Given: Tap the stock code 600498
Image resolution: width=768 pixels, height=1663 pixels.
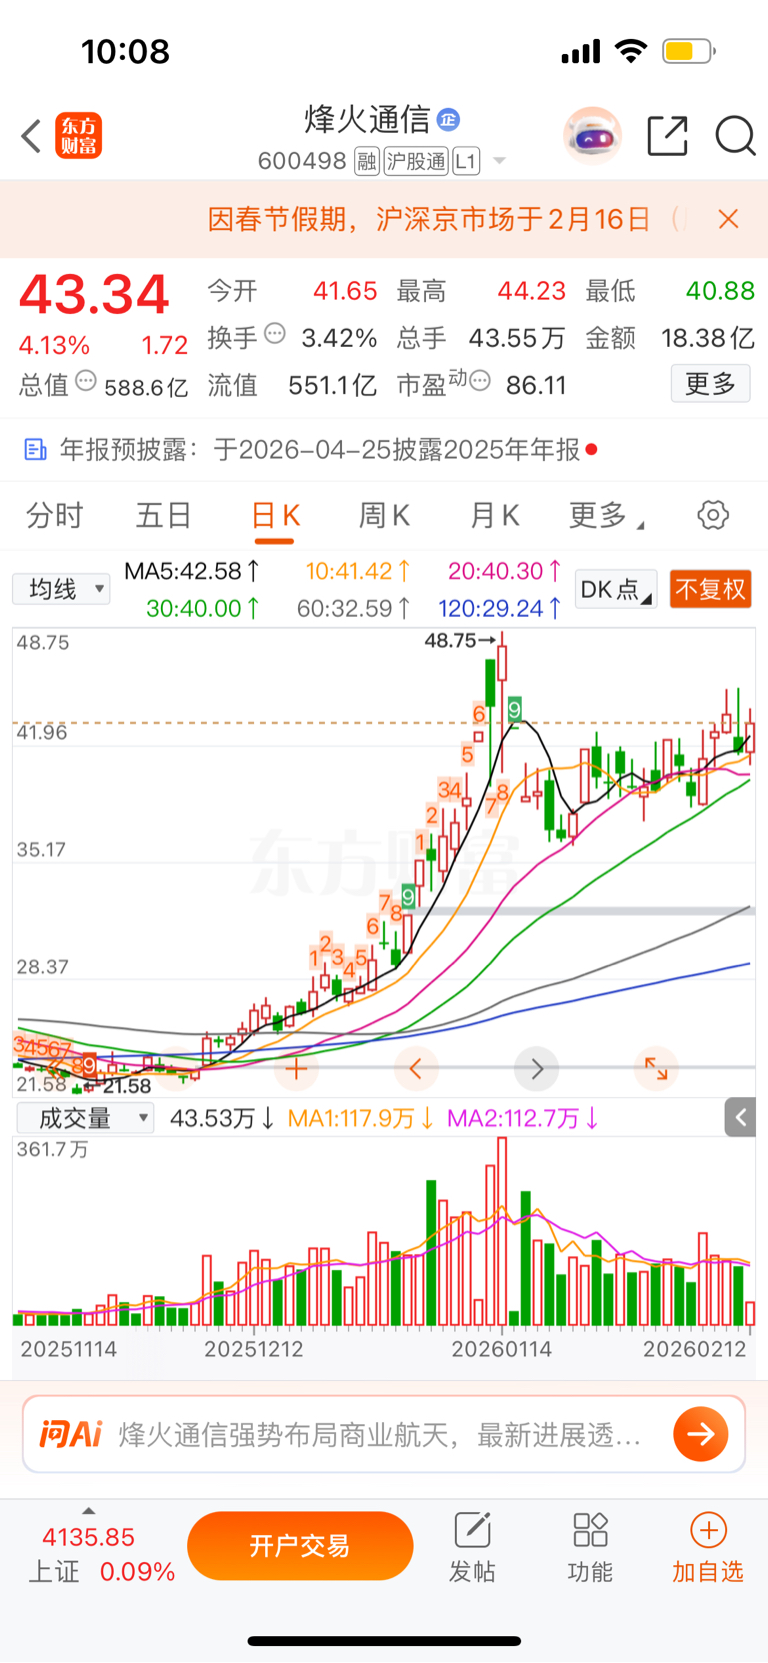Looking at the screenshot, I should point(302,161).
